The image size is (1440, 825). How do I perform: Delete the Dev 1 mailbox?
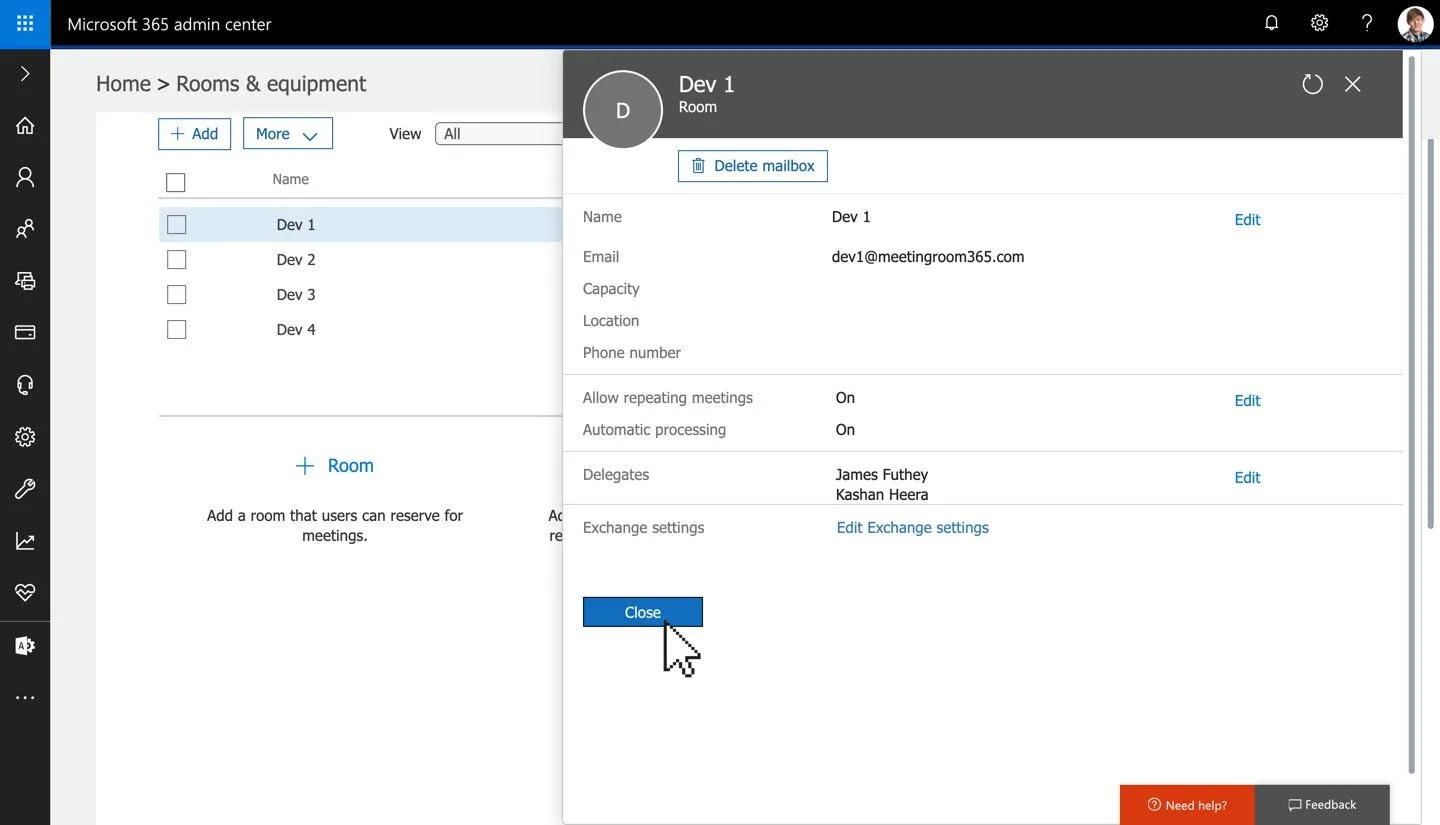point(752,166)
